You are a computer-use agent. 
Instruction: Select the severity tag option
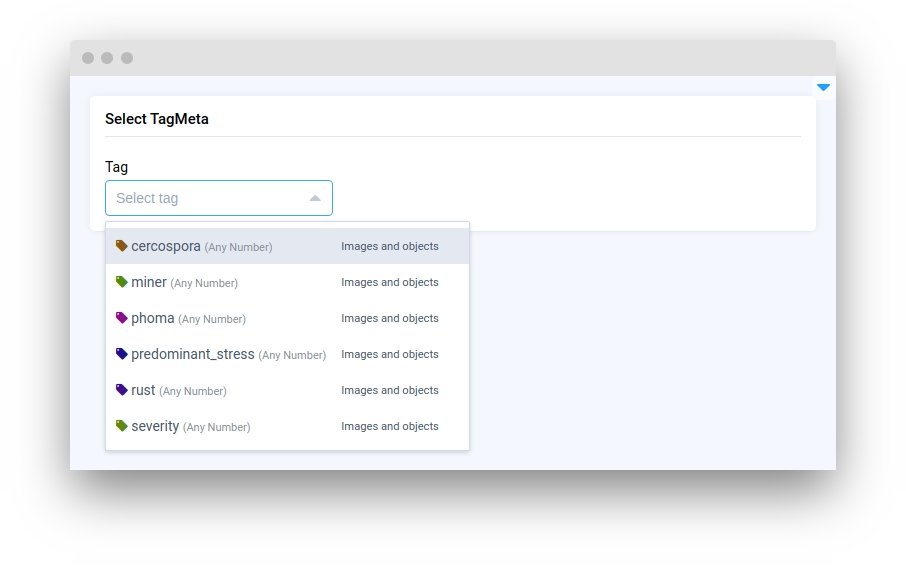pos(155,426)
